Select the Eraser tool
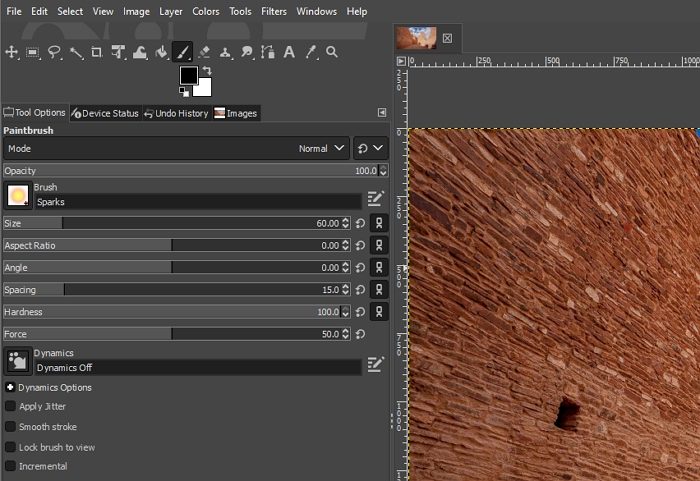Viewport: 700px width, 481px height. (x=204, y=52)
